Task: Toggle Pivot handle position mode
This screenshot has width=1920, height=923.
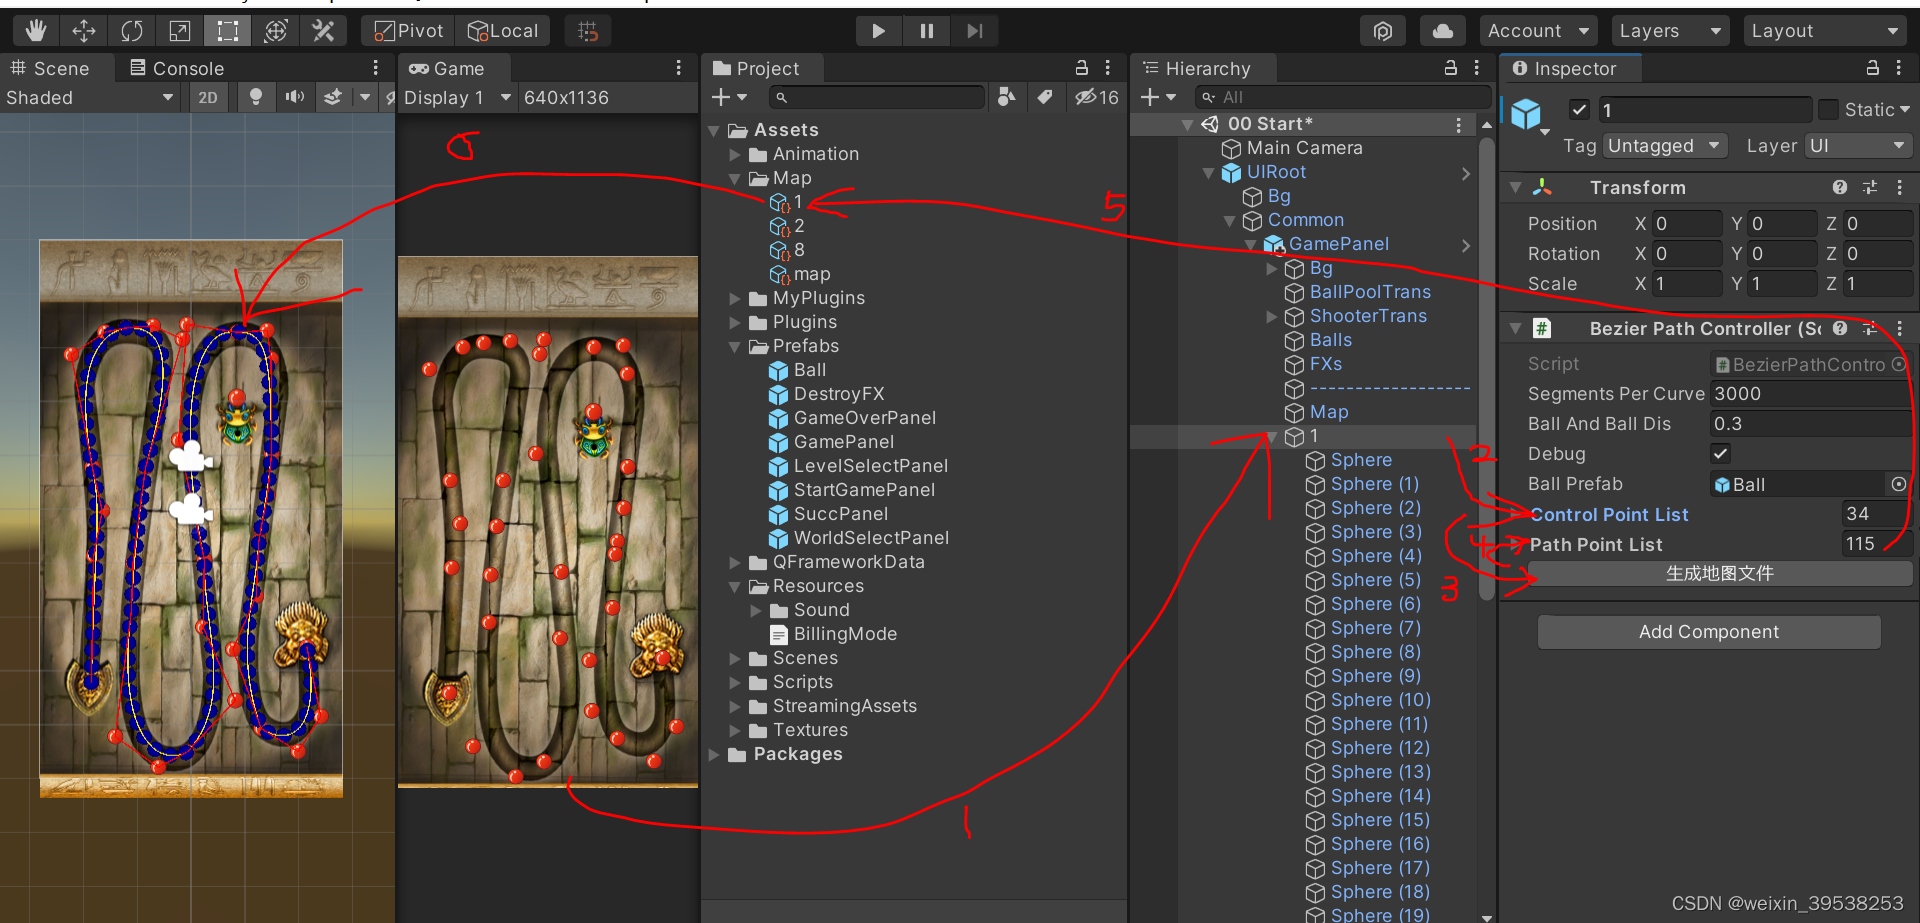Action: [x=408, y=31]
